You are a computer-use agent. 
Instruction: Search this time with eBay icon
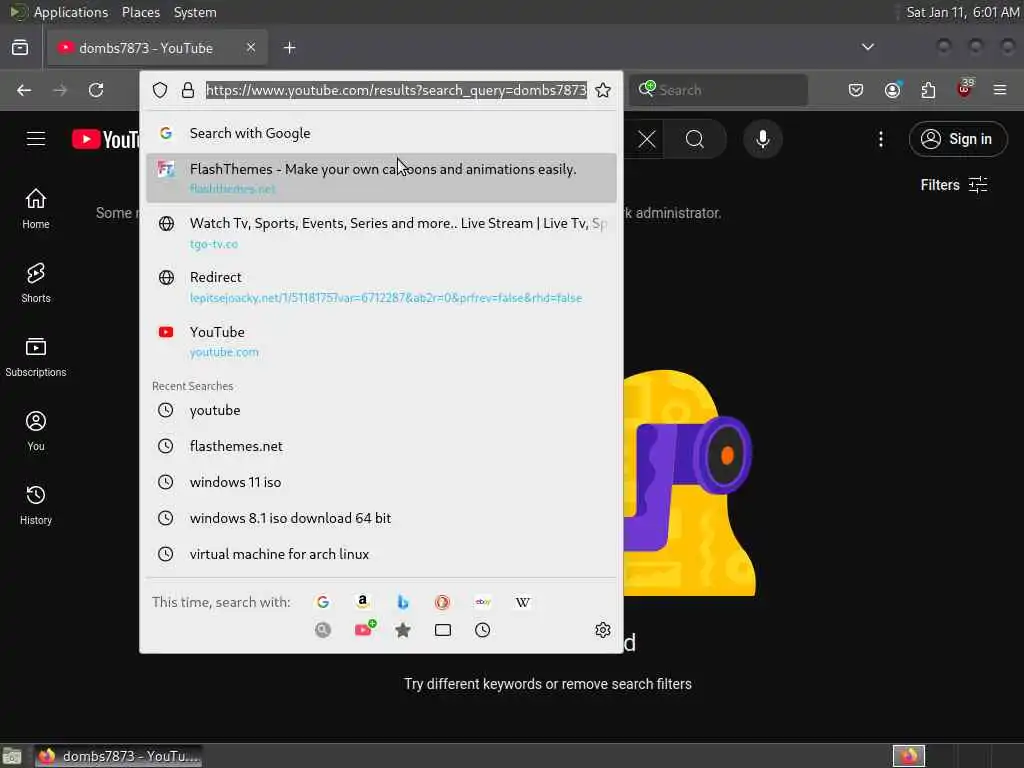tap(483, 602)
